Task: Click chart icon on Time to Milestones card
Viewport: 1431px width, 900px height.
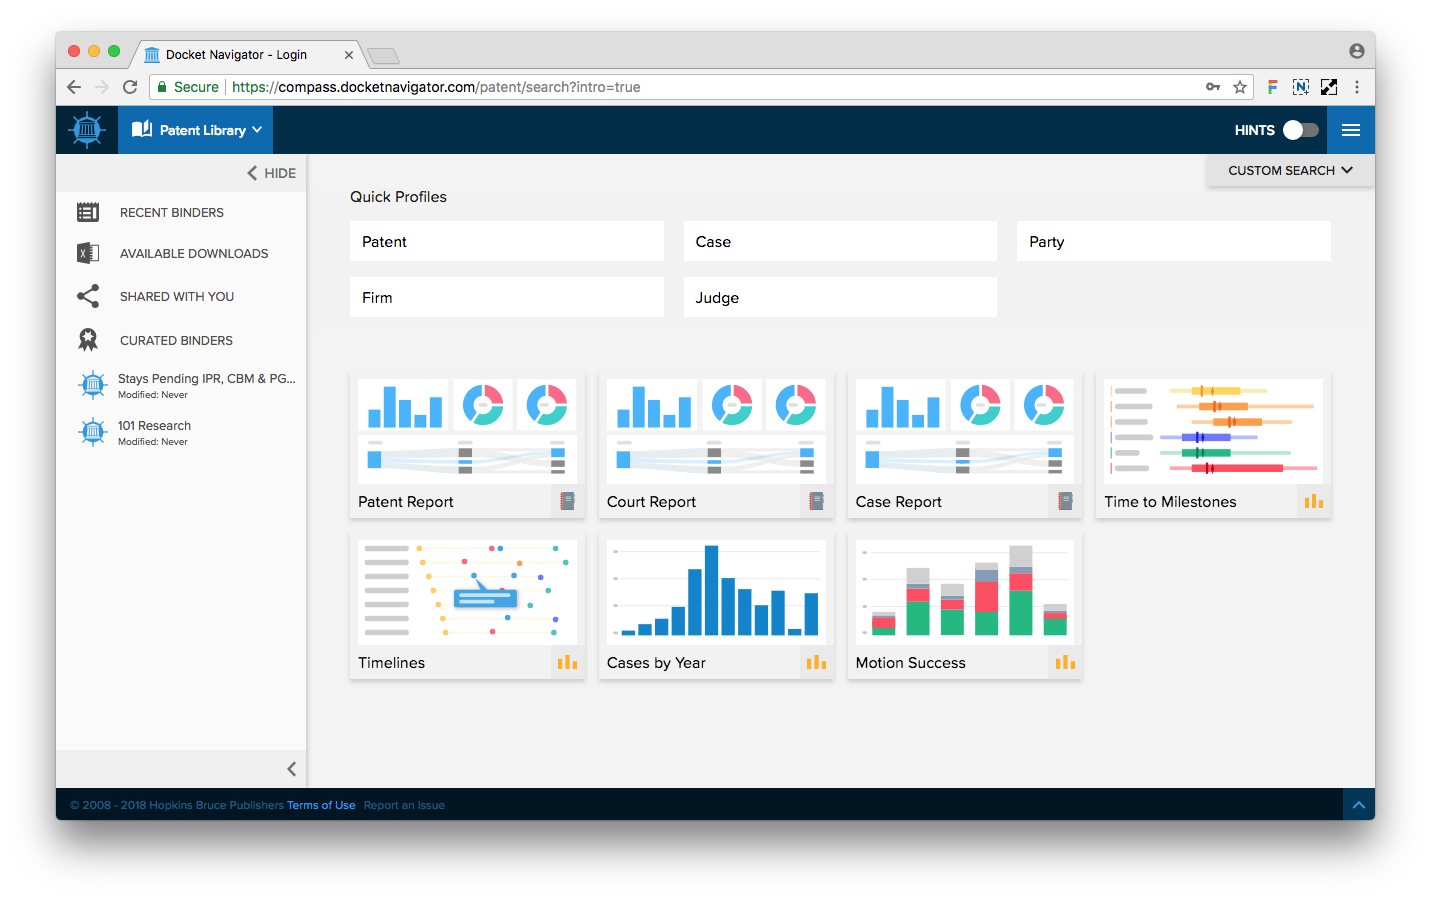Action: 1314,501
